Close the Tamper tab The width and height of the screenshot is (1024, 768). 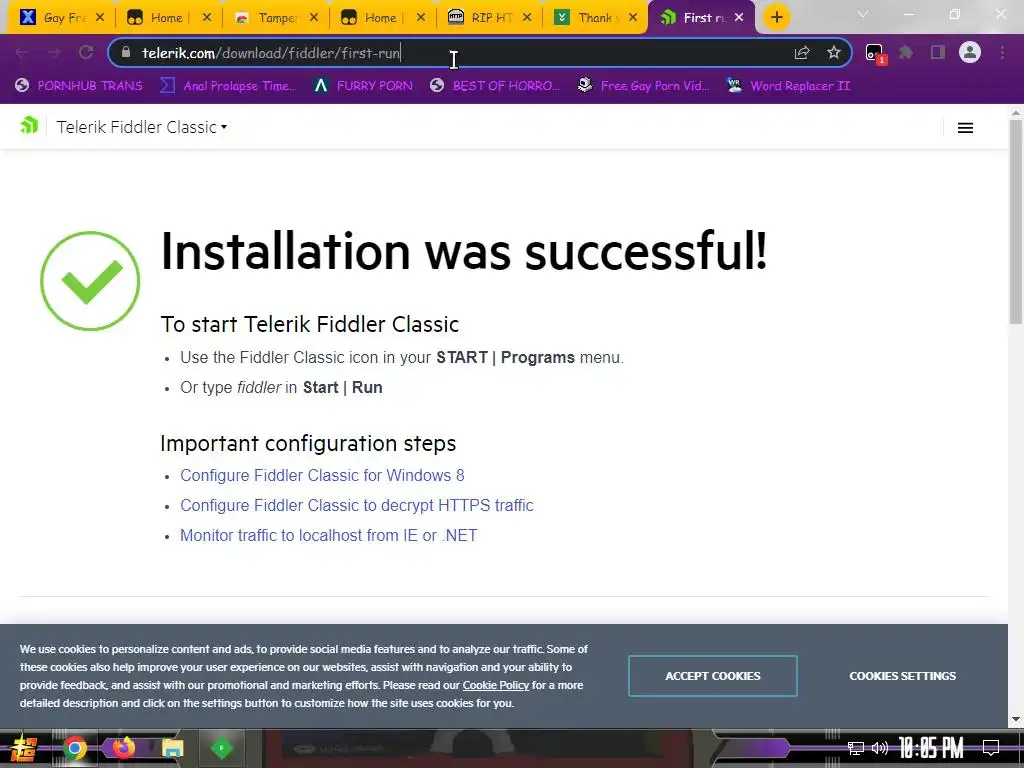click(313, 18)
